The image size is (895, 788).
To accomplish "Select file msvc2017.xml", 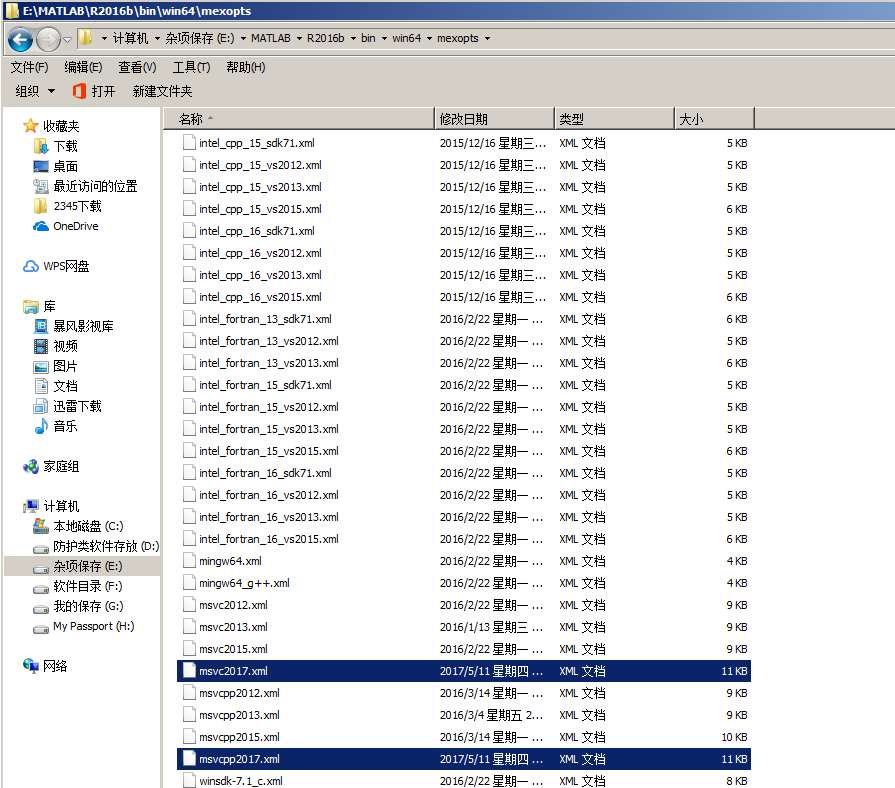I will [x=463, y=671].
